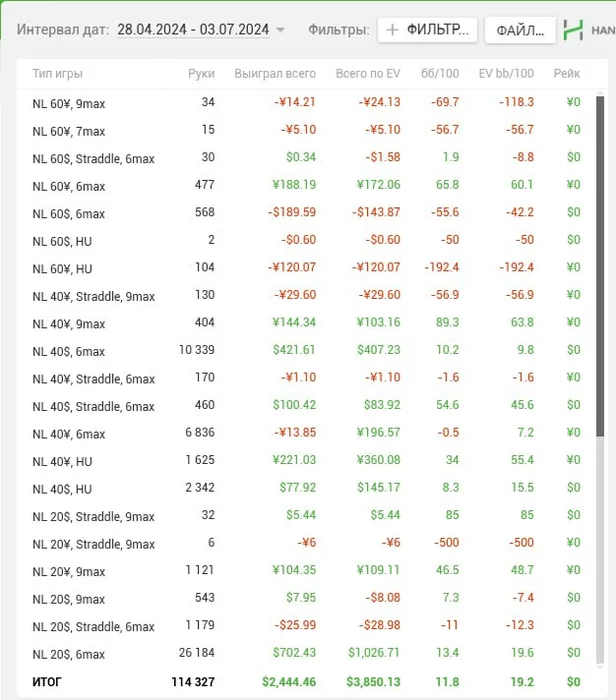Viewport: 616px width, 700px height.
Task: Sort by the Тип игры column header
Action: (x=57, y=74)
